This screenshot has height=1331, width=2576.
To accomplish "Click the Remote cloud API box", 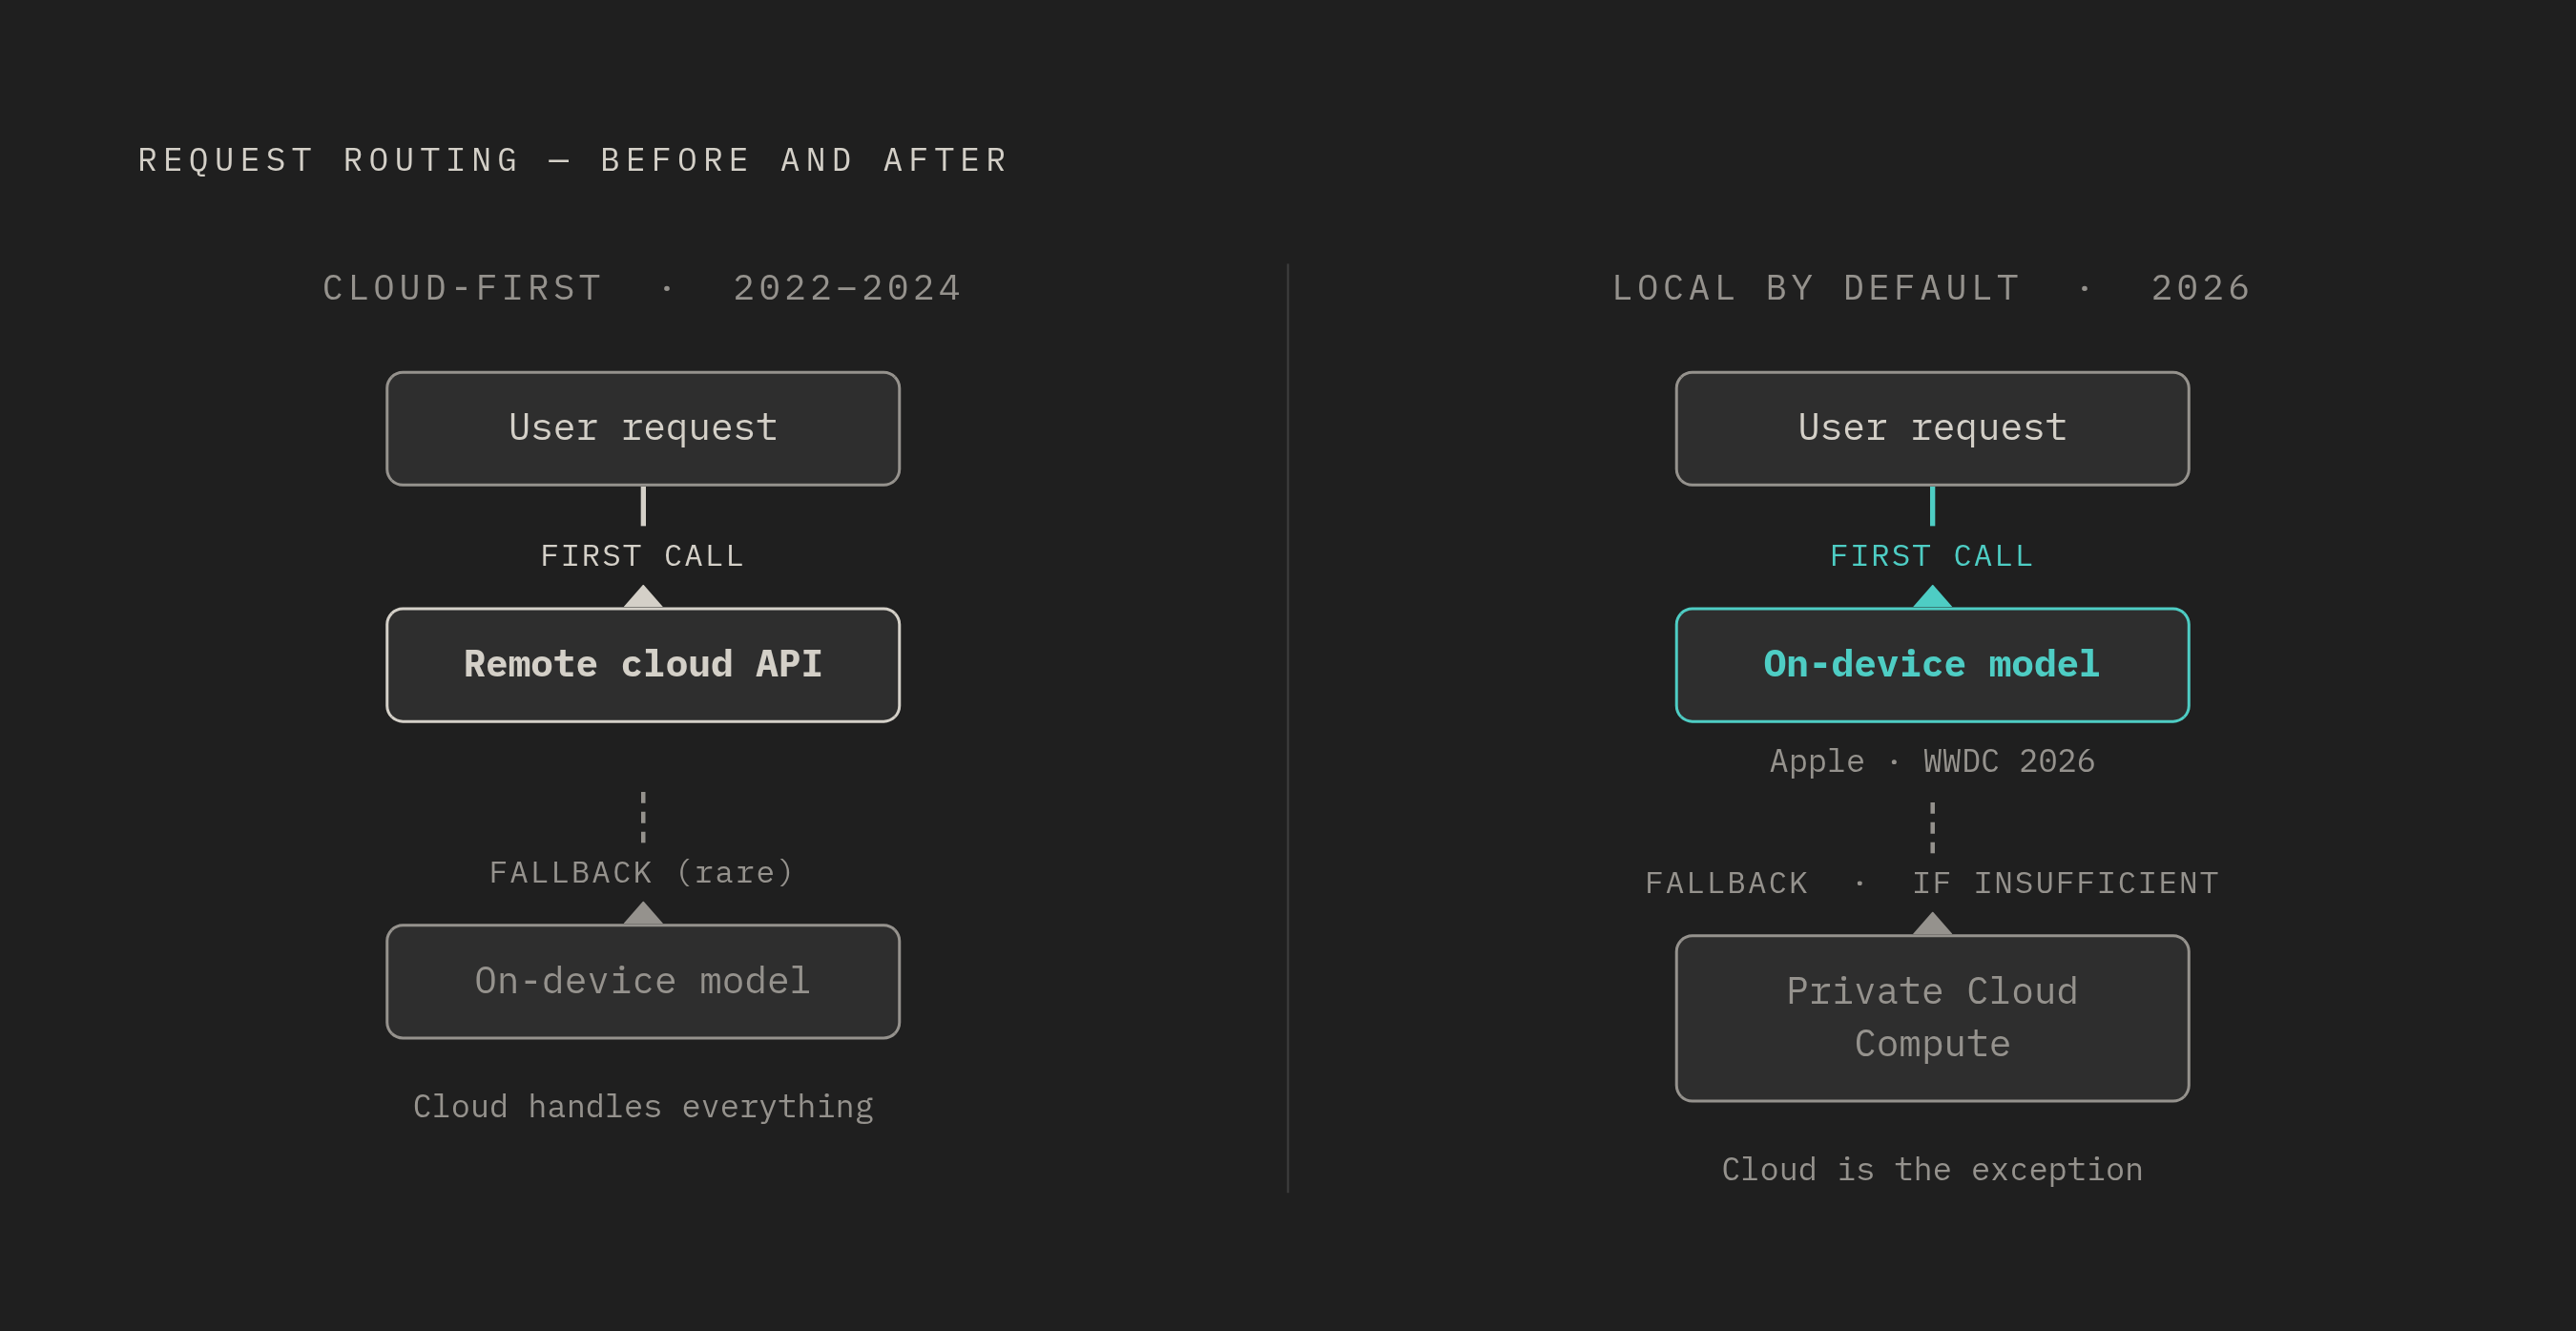I will pos(643,664).
